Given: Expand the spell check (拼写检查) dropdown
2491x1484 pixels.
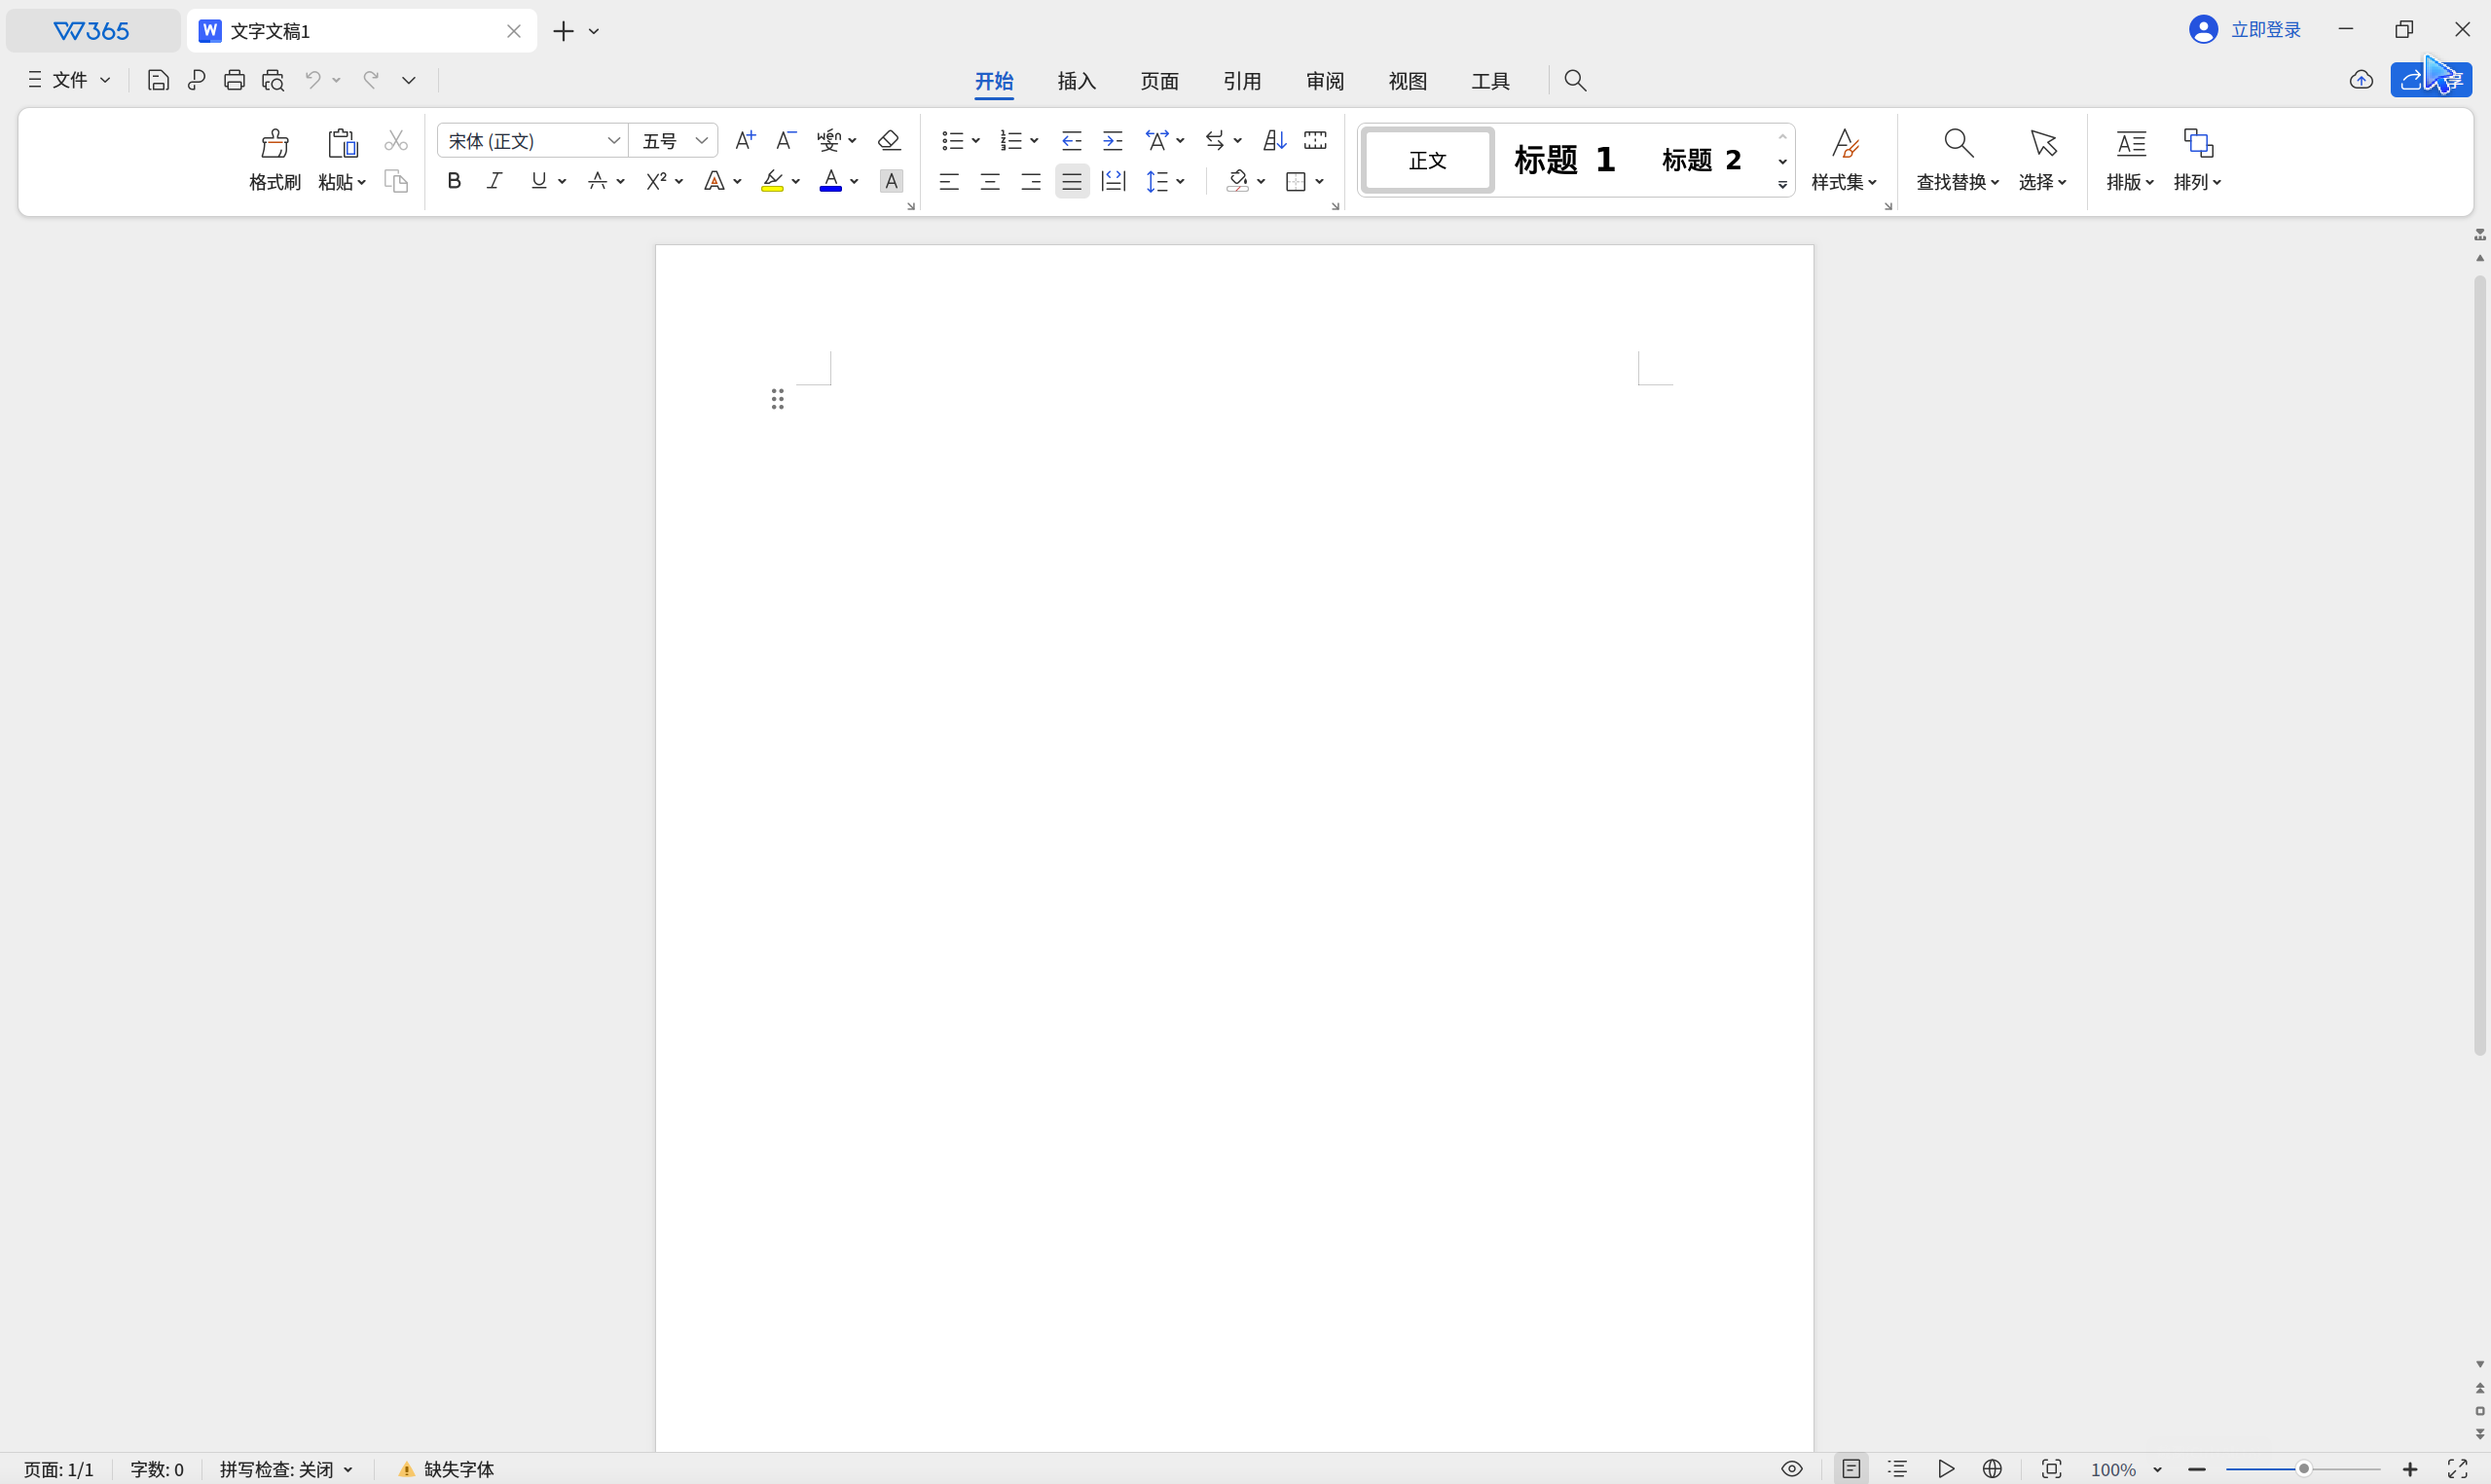Looking at the screenshot, I should [x=348, y=1469].
